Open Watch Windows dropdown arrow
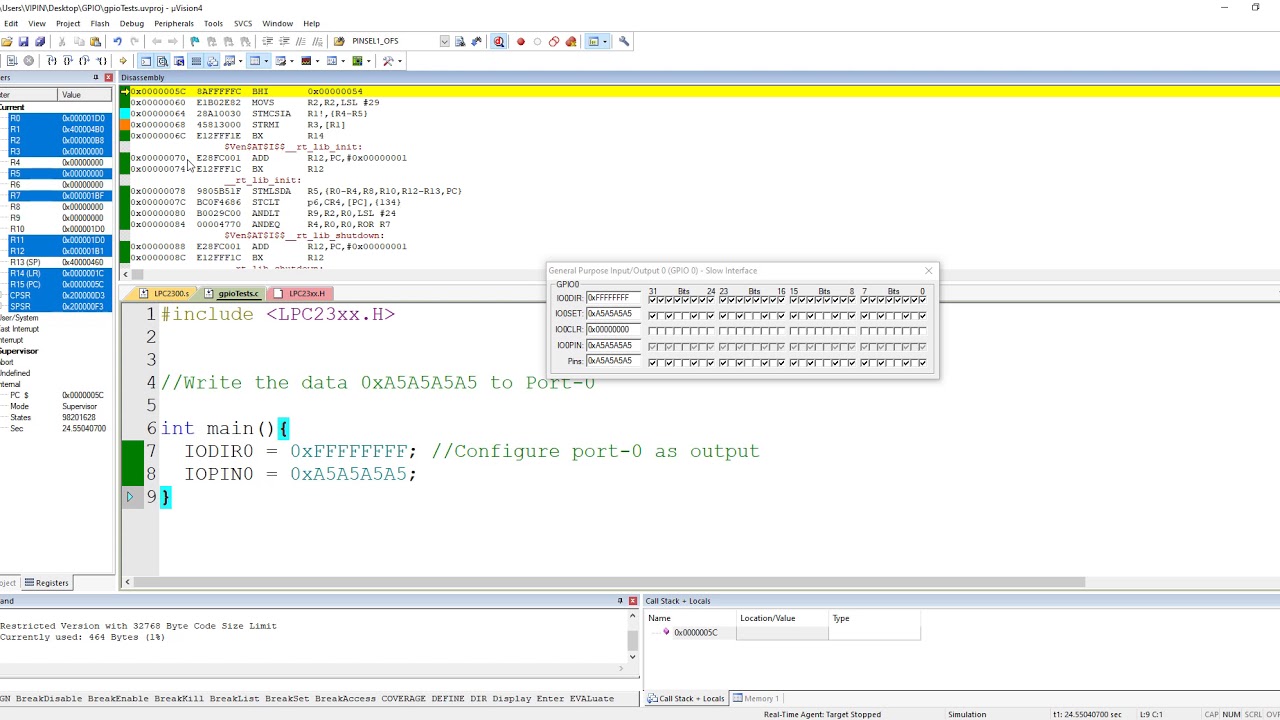 click(x=240, y=61)
